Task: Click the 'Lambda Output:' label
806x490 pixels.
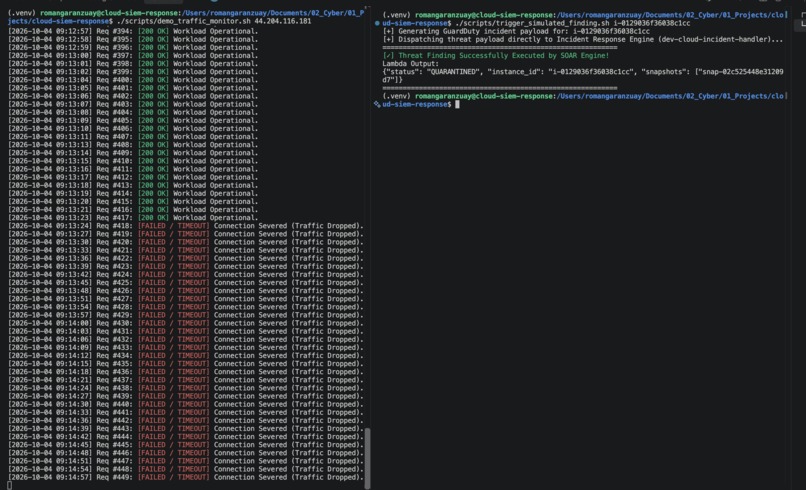Action: 411,64
